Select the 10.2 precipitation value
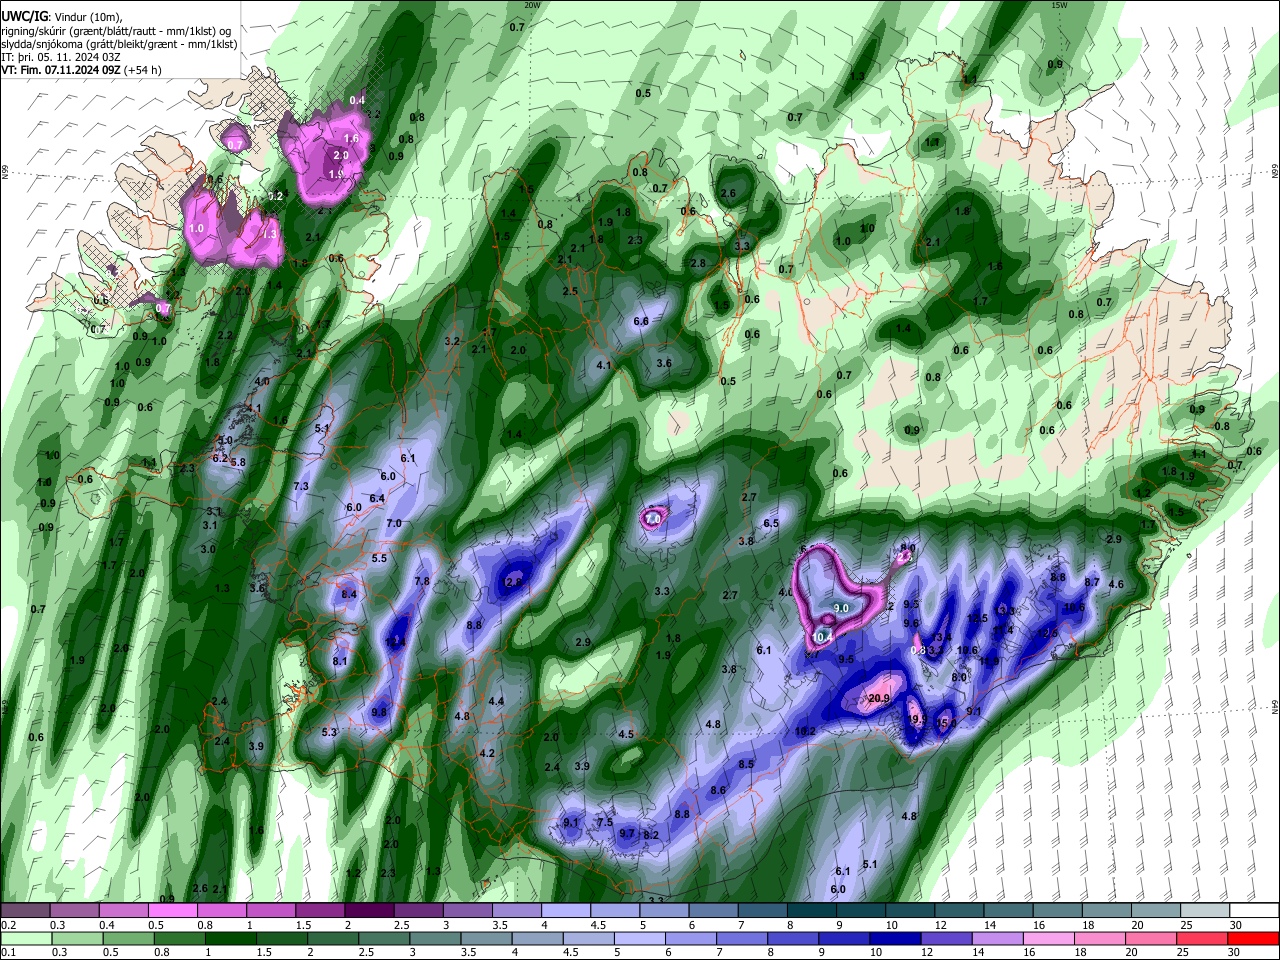 (x=805, y=731)
